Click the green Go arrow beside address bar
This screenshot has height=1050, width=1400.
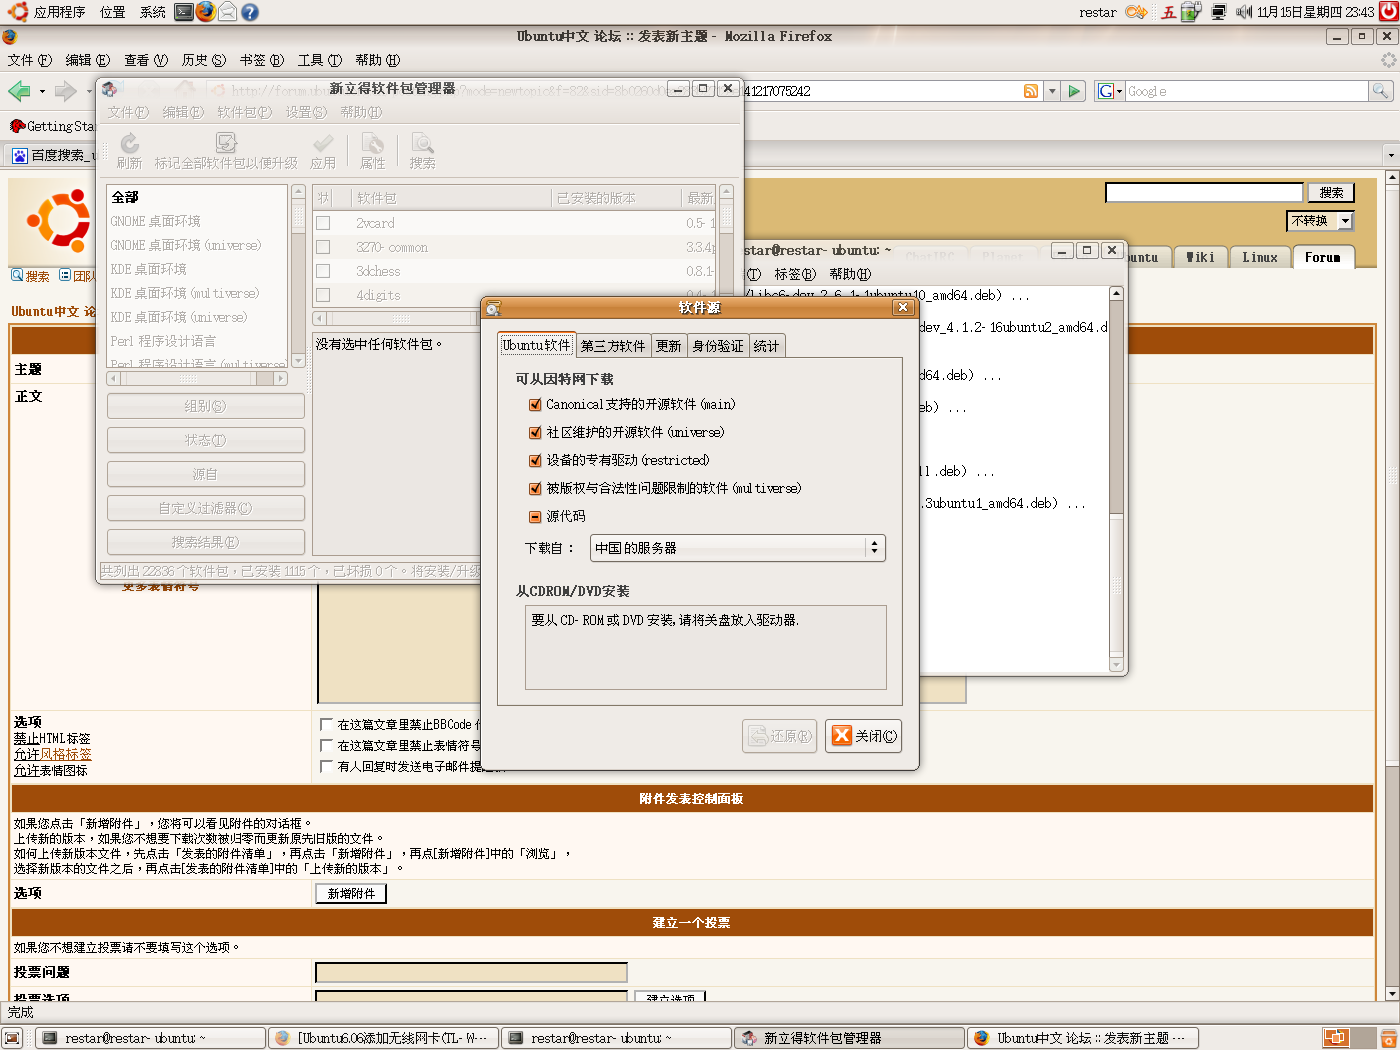pyautogui.click(x=1074, y=91)
